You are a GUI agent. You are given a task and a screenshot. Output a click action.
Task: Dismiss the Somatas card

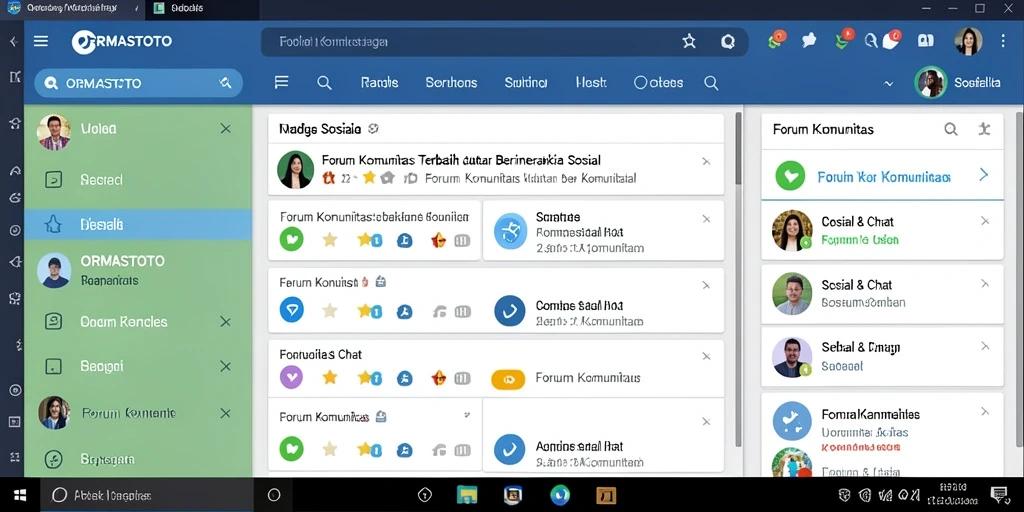tap(706, 219)
